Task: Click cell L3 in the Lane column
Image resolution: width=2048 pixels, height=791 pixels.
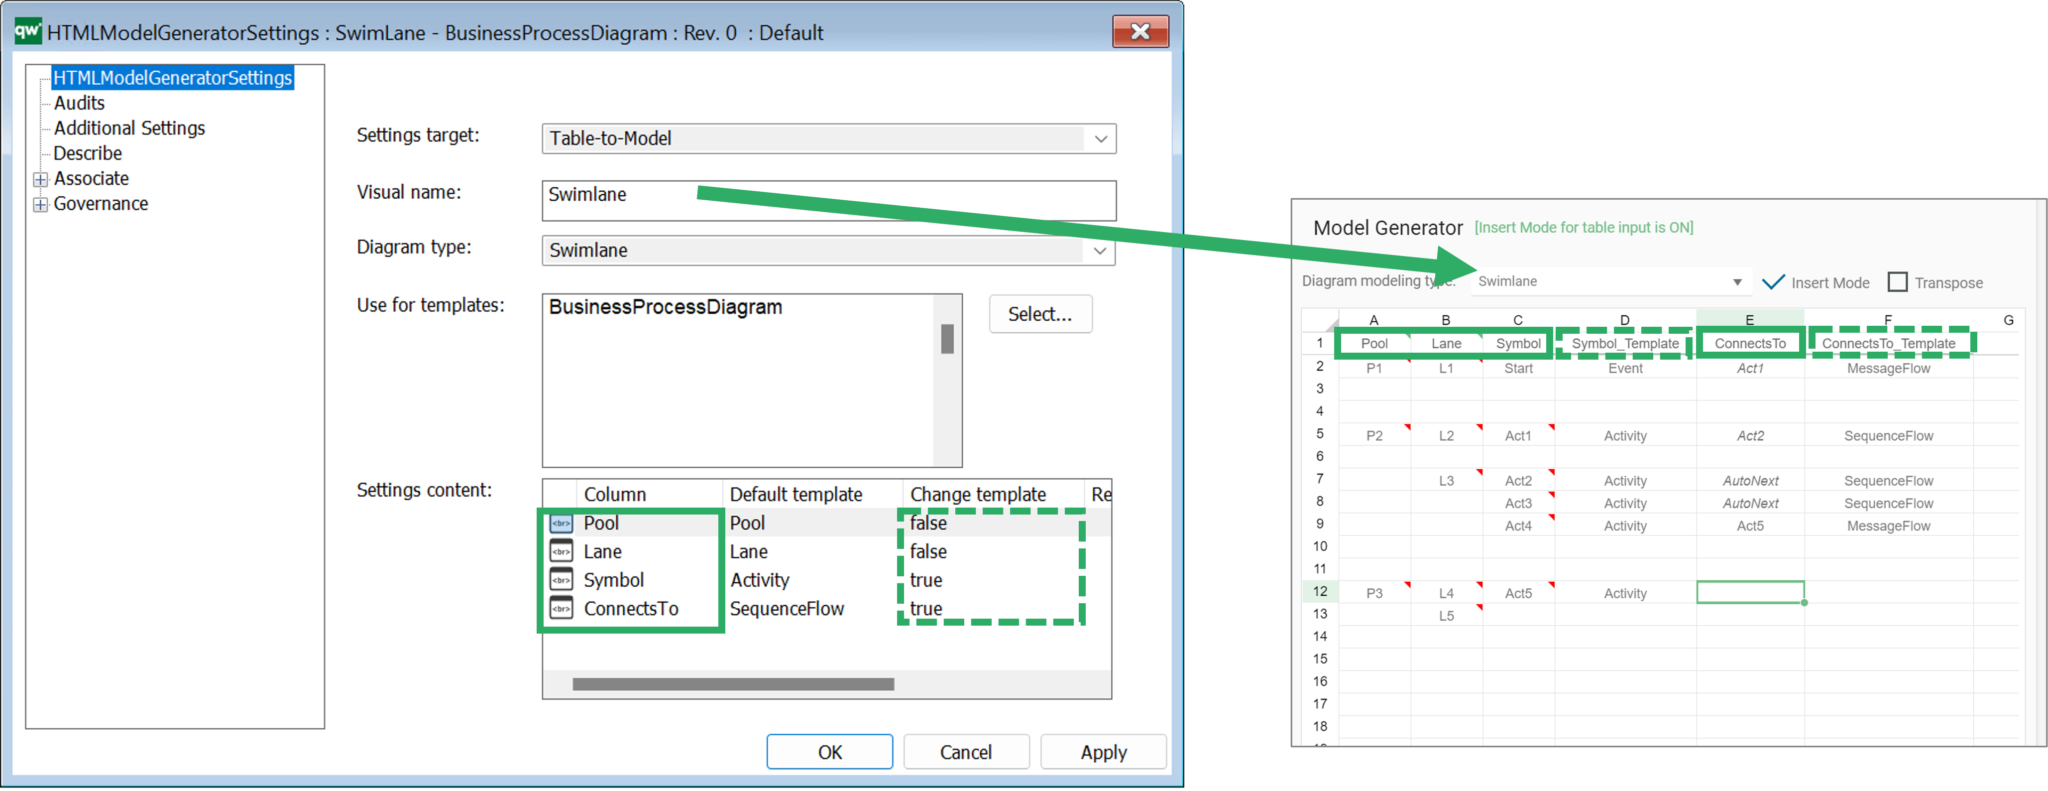Action: [1446, 481]
